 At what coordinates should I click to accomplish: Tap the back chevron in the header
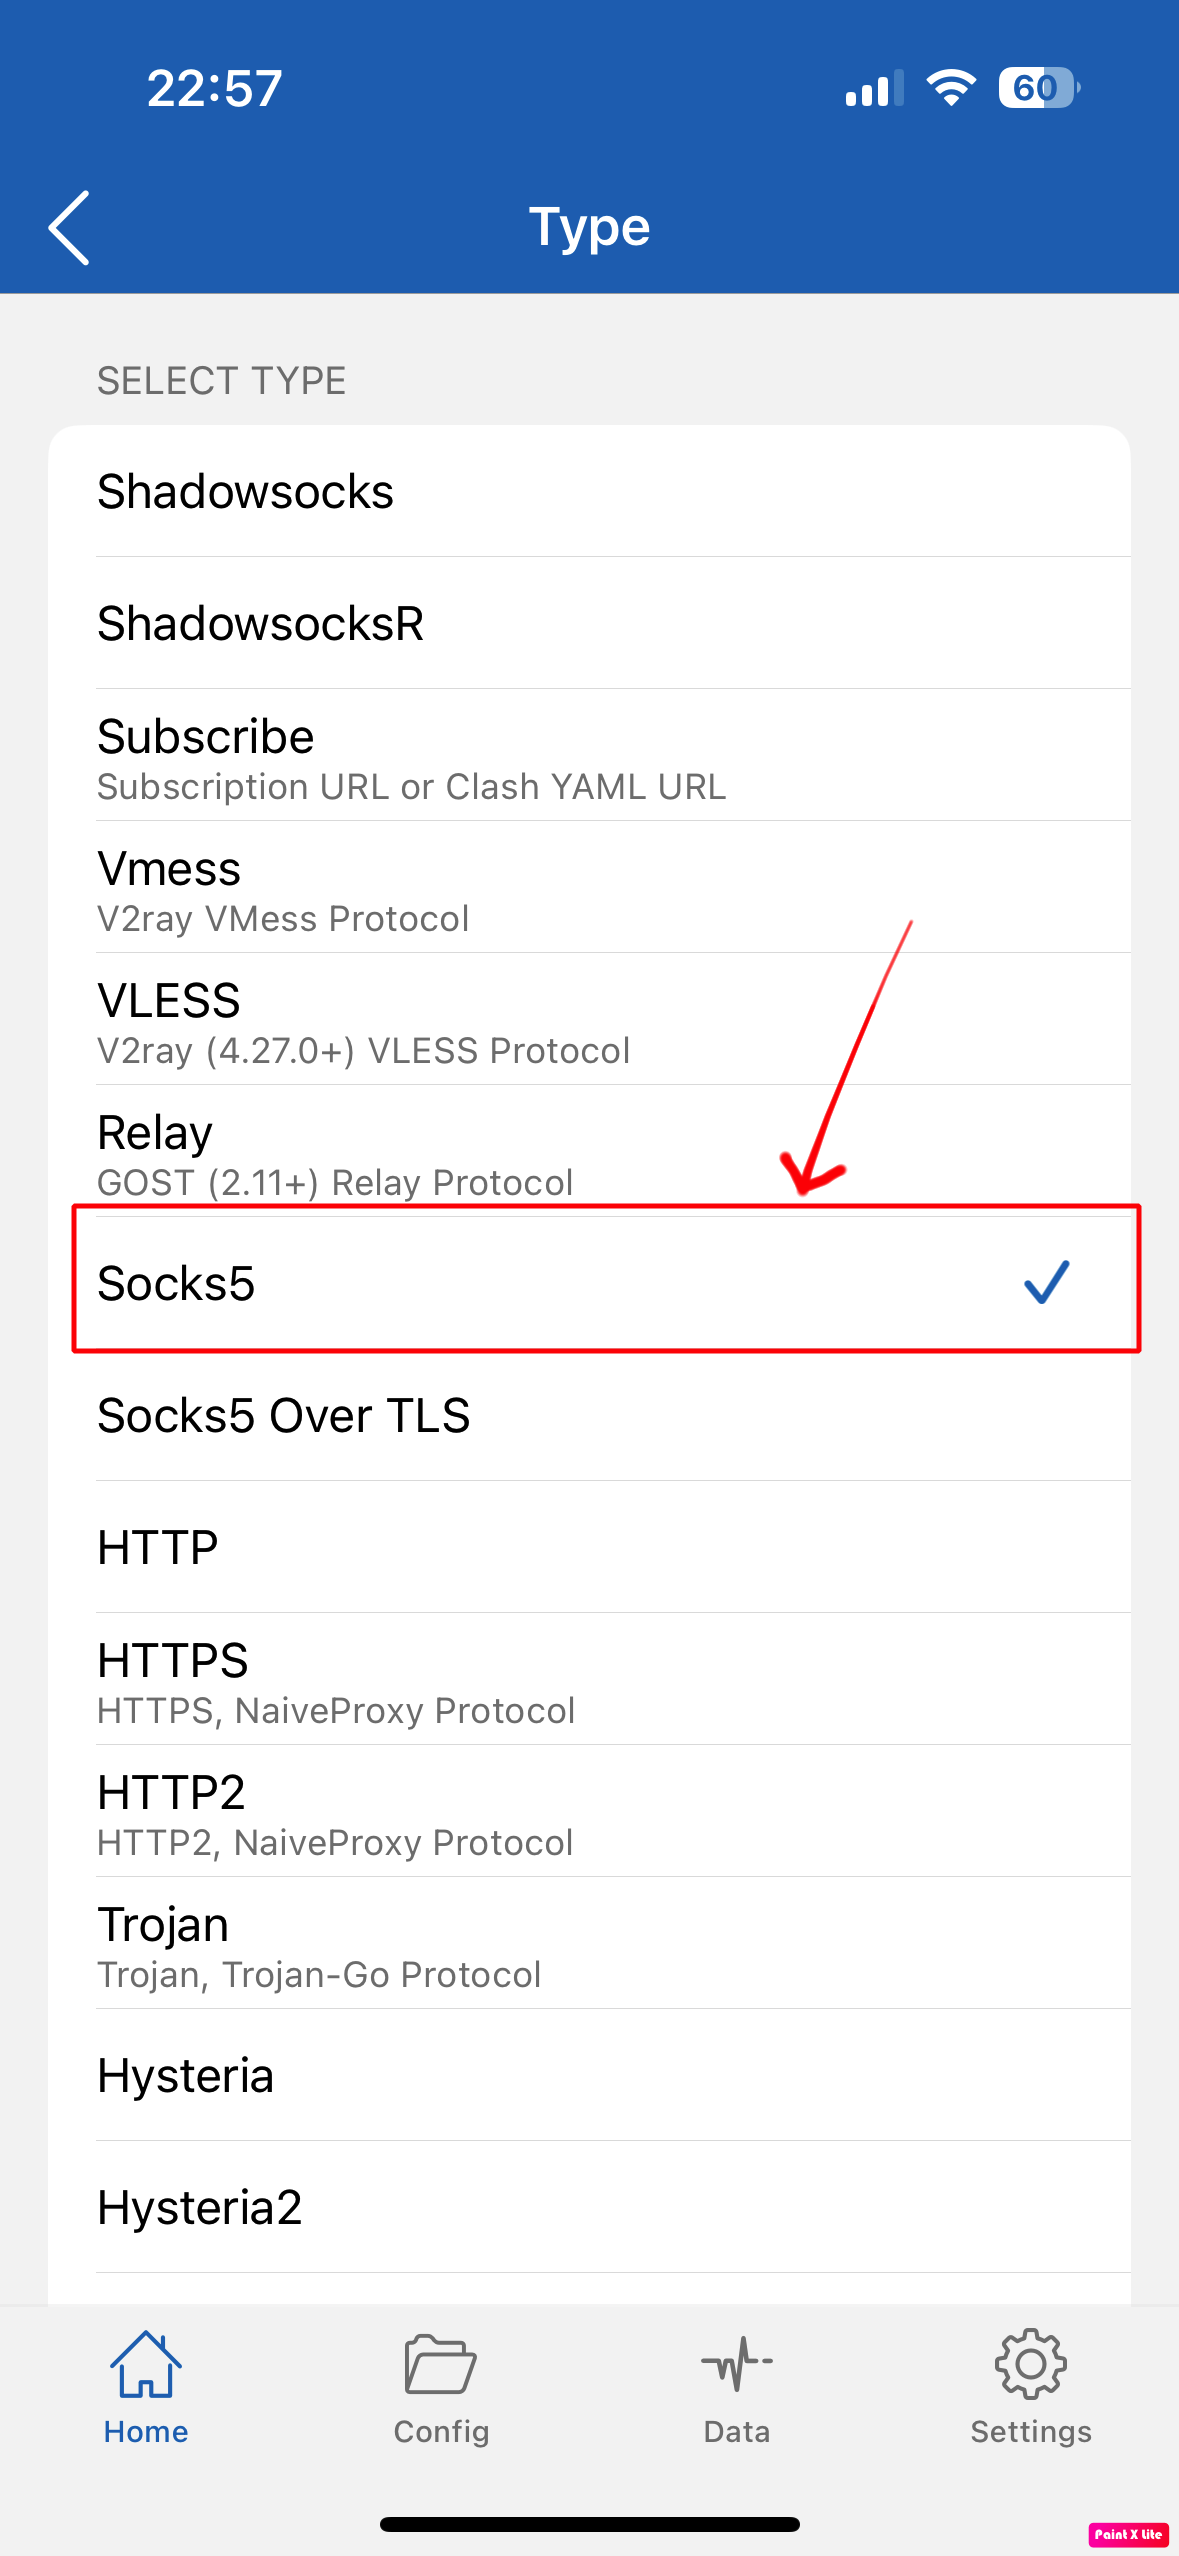(70, 228)
